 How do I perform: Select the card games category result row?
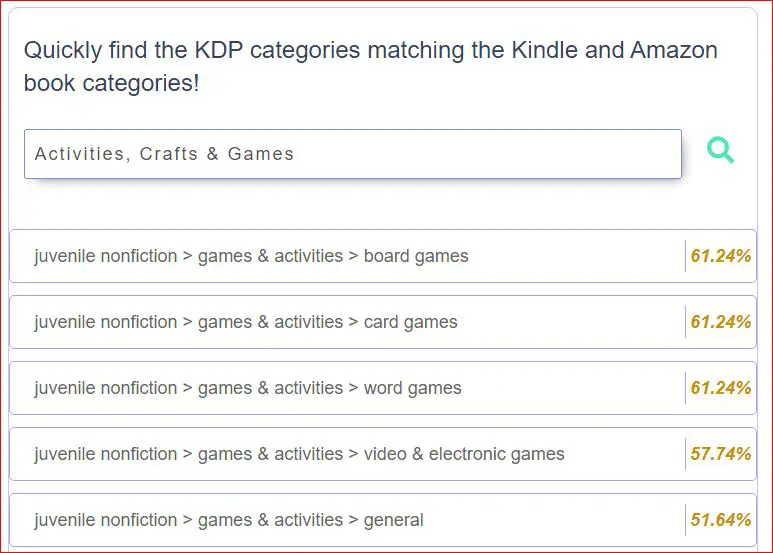(383, 322)
